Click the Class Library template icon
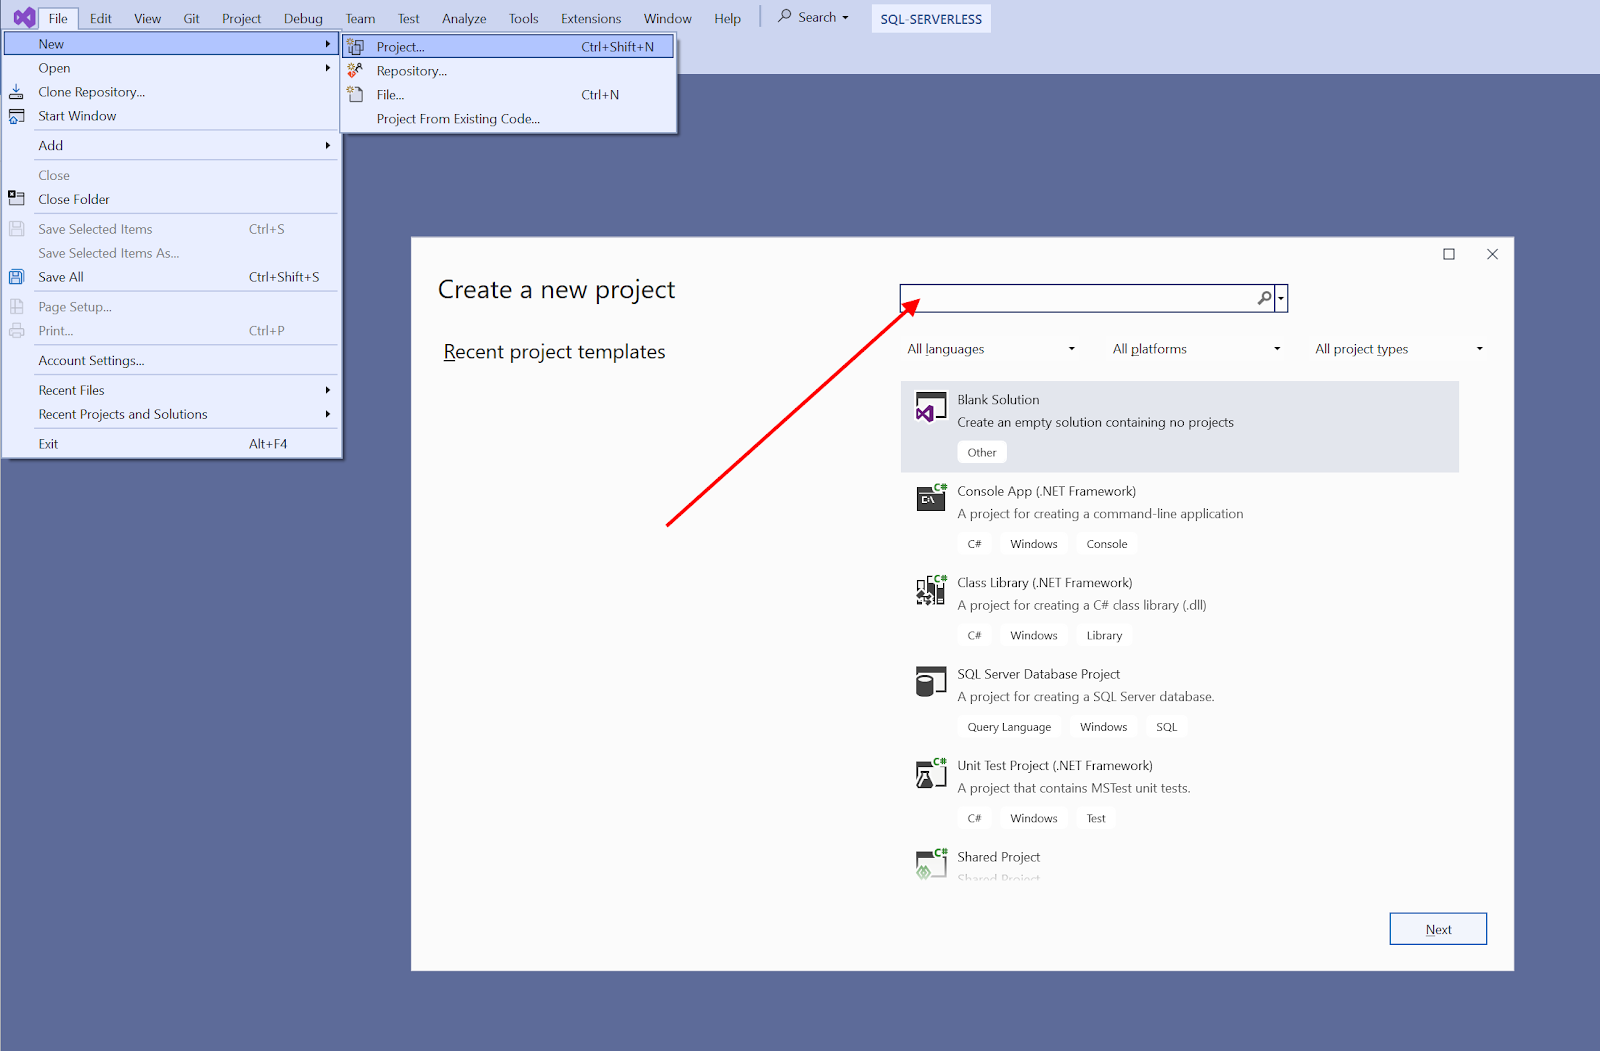The image size is (1600, 1051). (931, 589)
